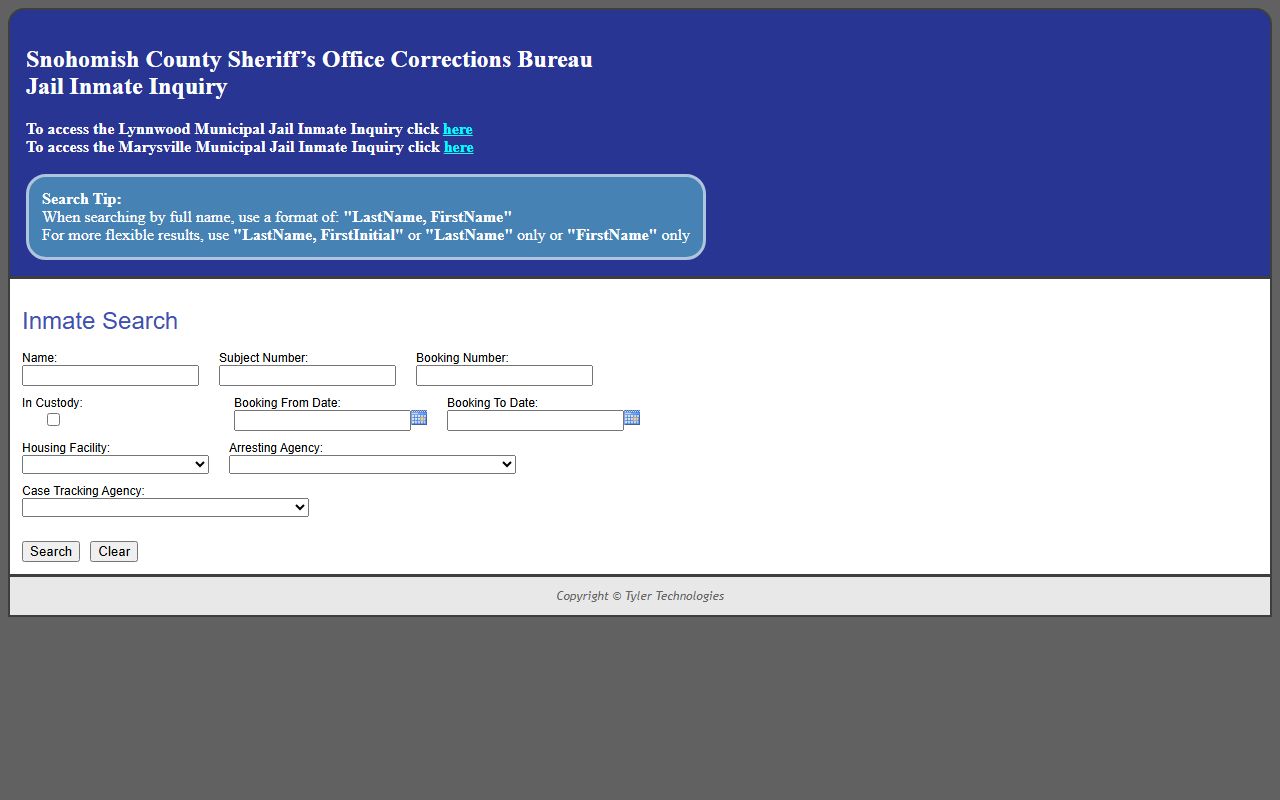Click inside the Booking To Date field

(x=535, y=421)
